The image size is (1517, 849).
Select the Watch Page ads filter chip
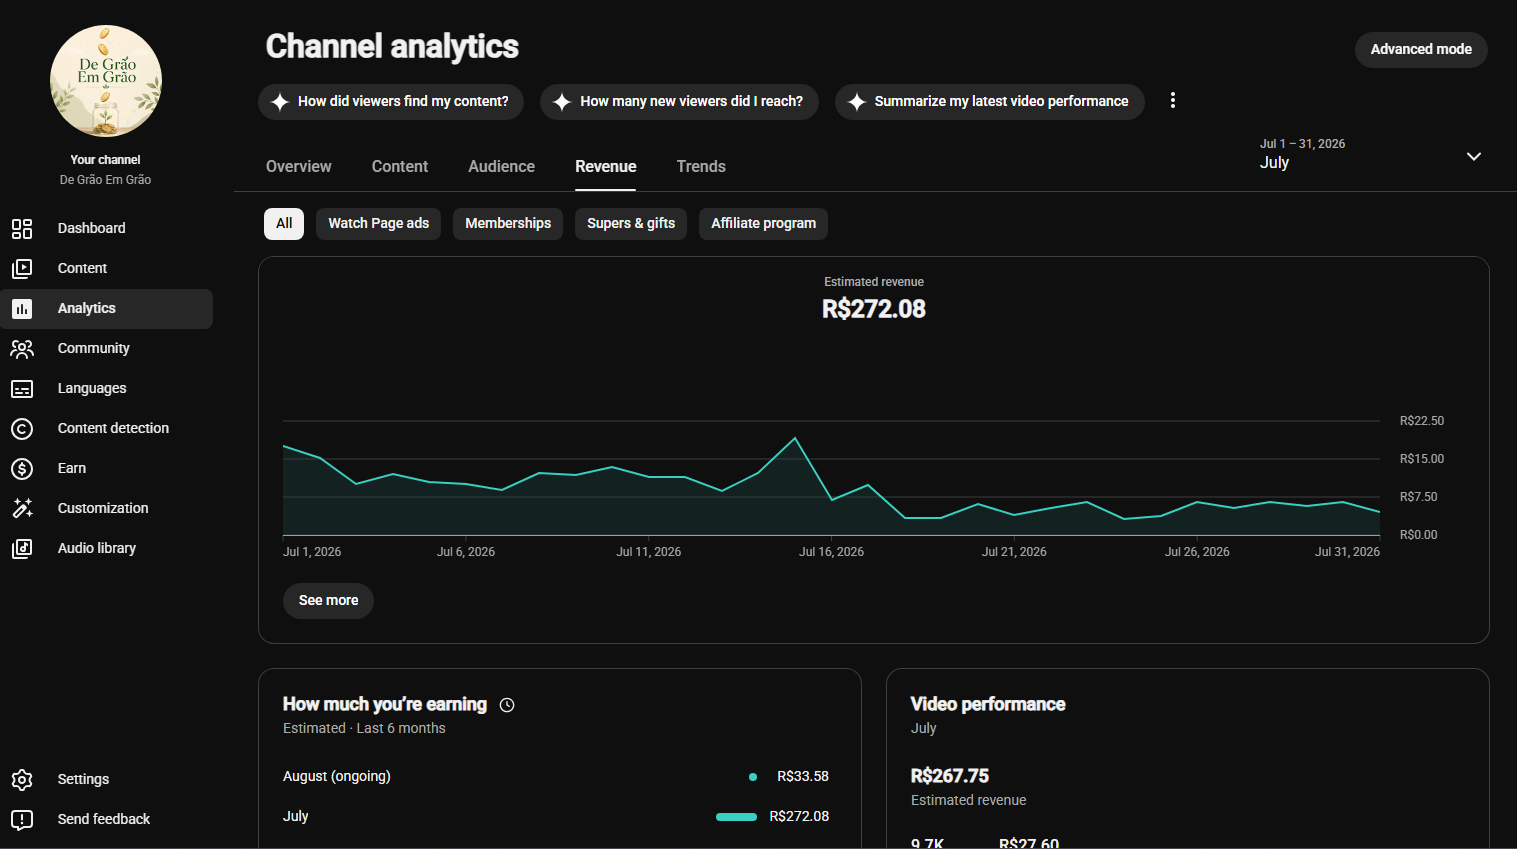[x=379, y=223]
